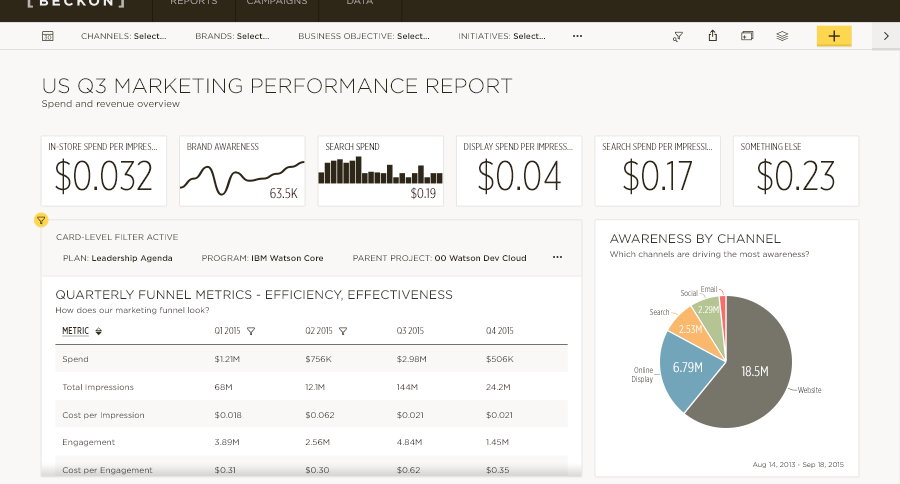Click the Q2 2015 column header label
Image resolution: width=900 pixels, height=484 pixels.
(319, 331)
